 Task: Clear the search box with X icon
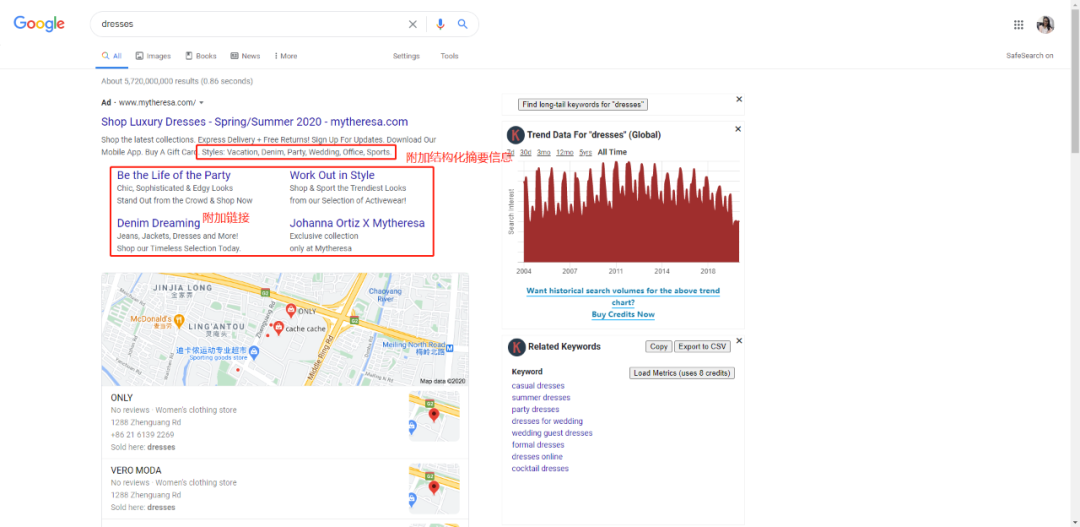click(413, 24)
